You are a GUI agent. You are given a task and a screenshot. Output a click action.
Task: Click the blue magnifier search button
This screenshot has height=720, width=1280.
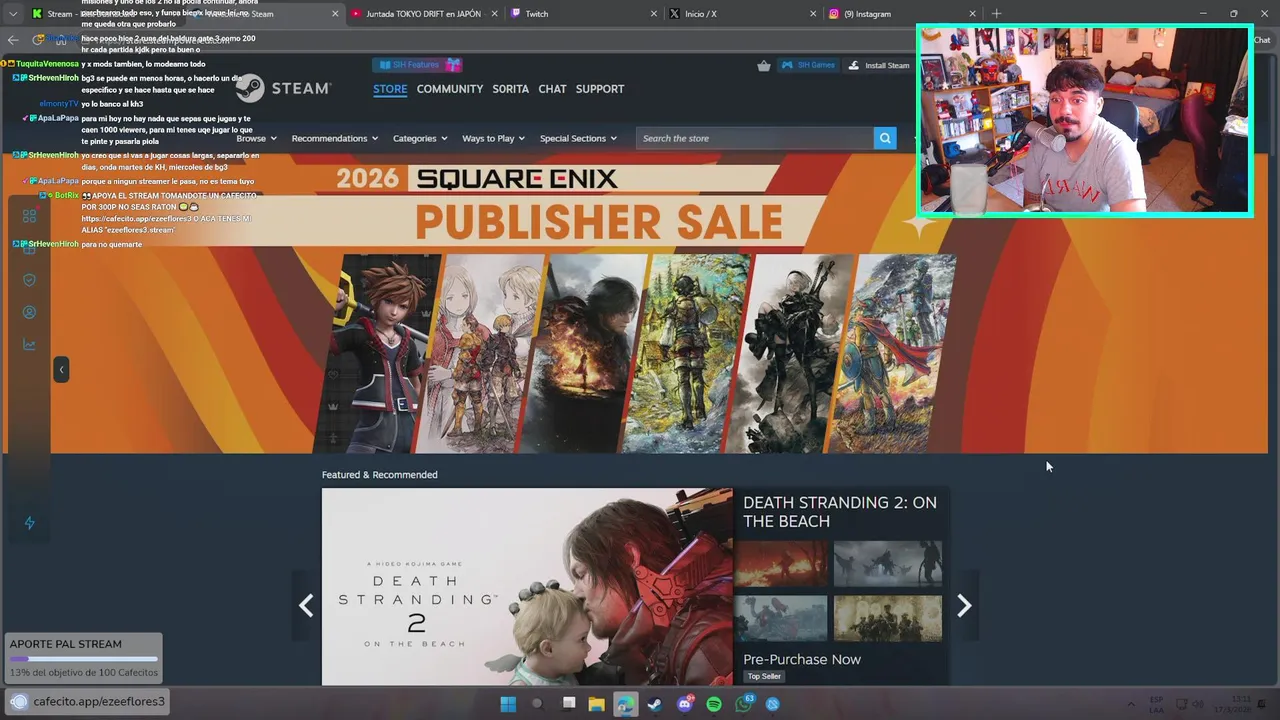885,138
